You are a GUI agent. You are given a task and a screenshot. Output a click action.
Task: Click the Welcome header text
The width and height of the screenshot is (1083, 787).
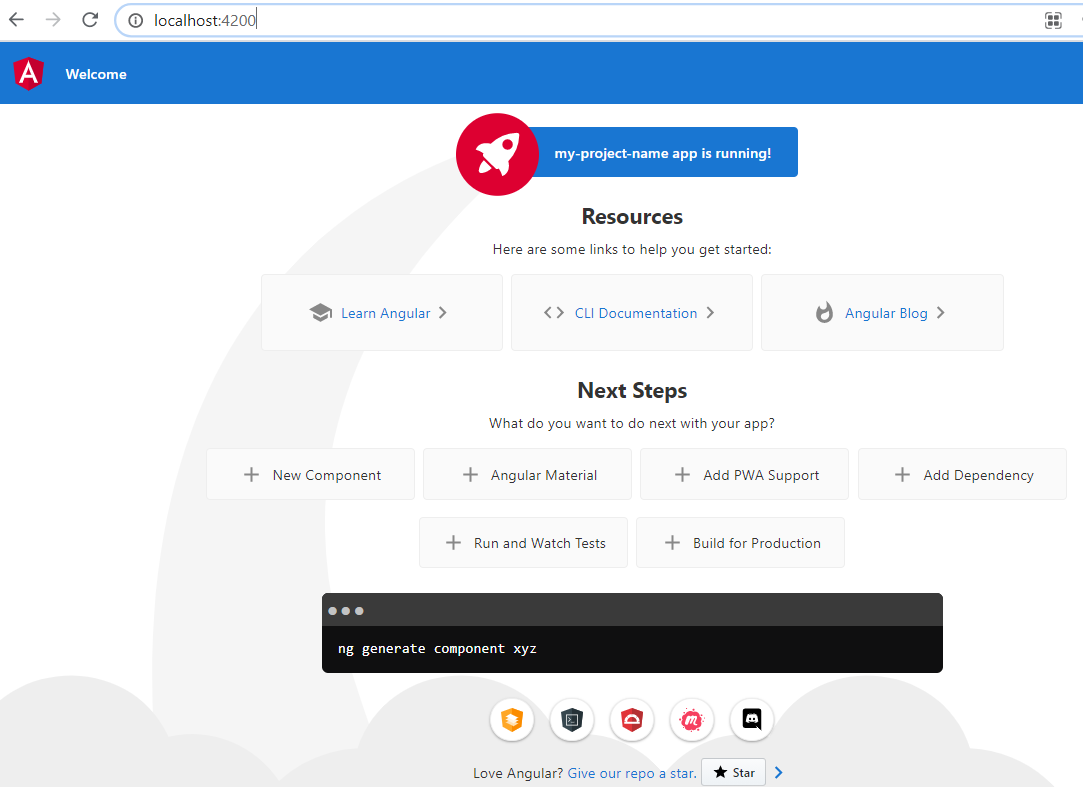coord(96,75)
